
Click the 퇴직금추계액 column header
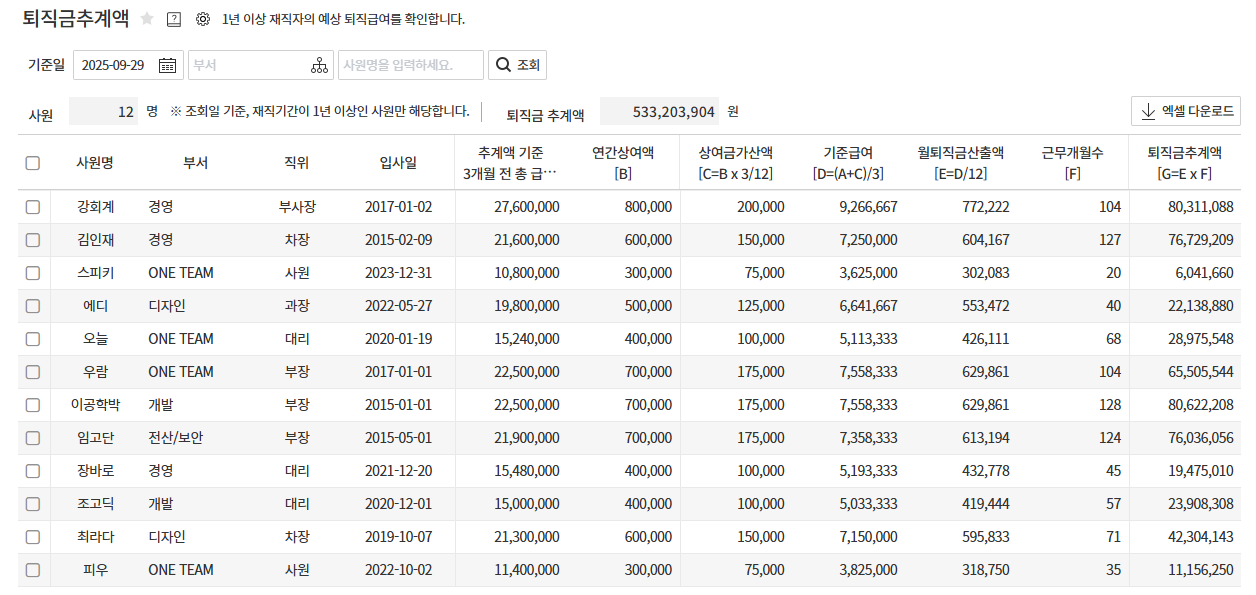pyautogui.click(x=1184, y=163)
